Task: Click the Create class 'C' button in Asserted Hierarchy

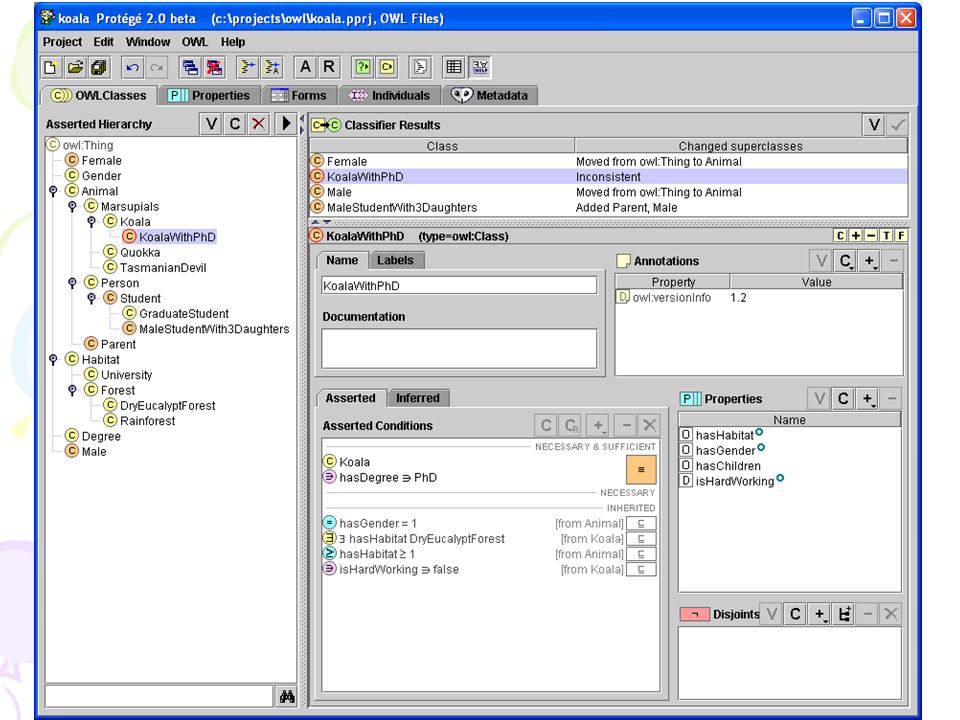Action: (234, 124)
